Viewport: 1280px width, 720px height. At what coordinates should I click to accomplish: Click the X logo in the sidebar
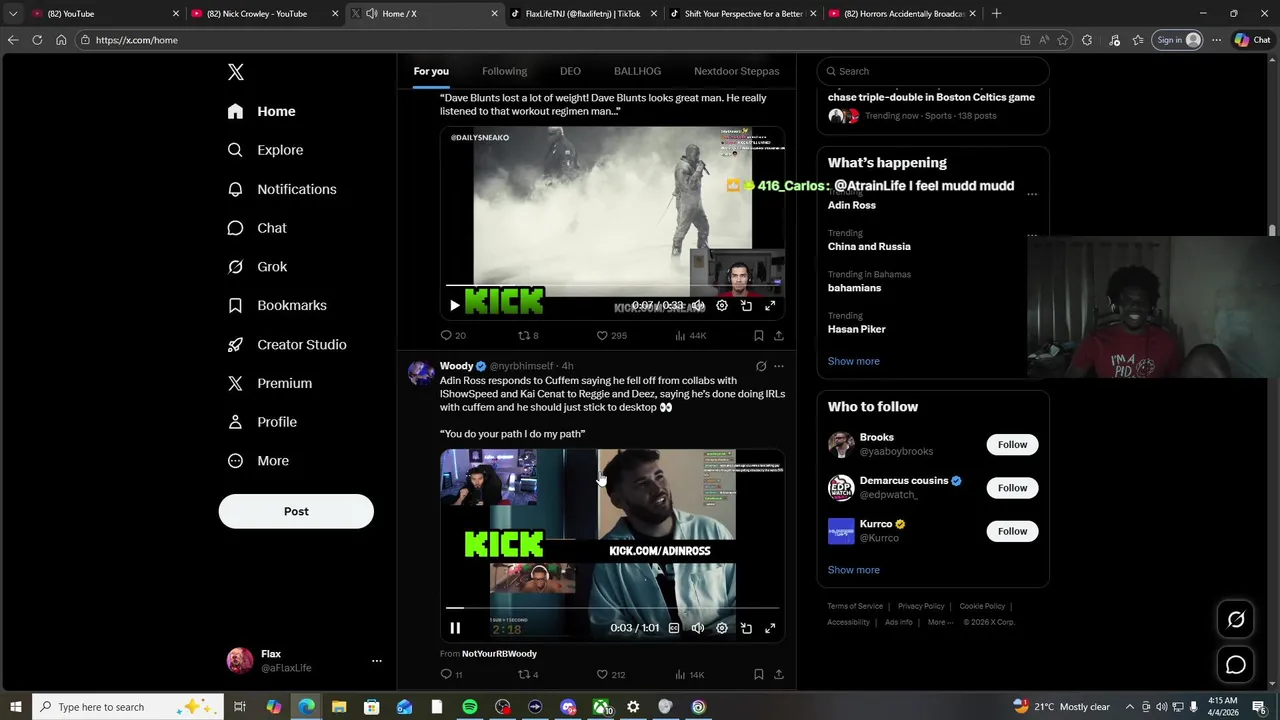click(x=236, y=72)
